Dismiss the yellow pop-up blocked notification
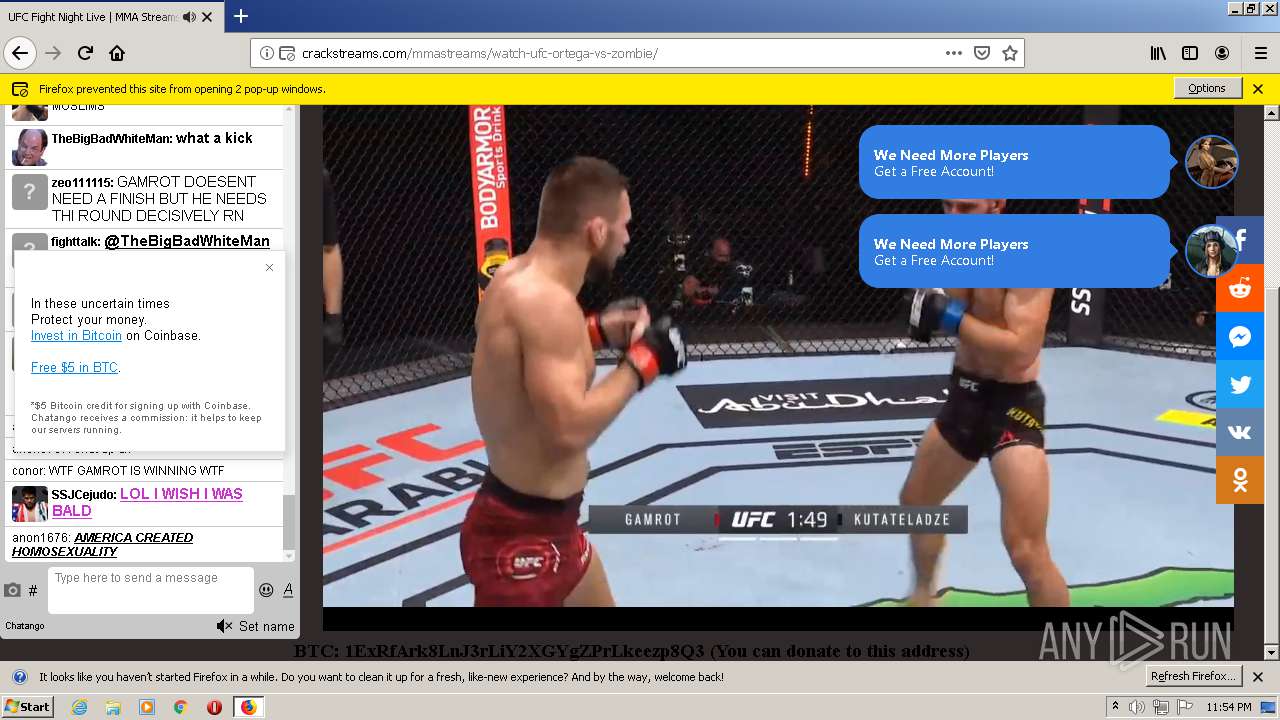This screenshot has height=720, width=1280. click(1258, 88)
